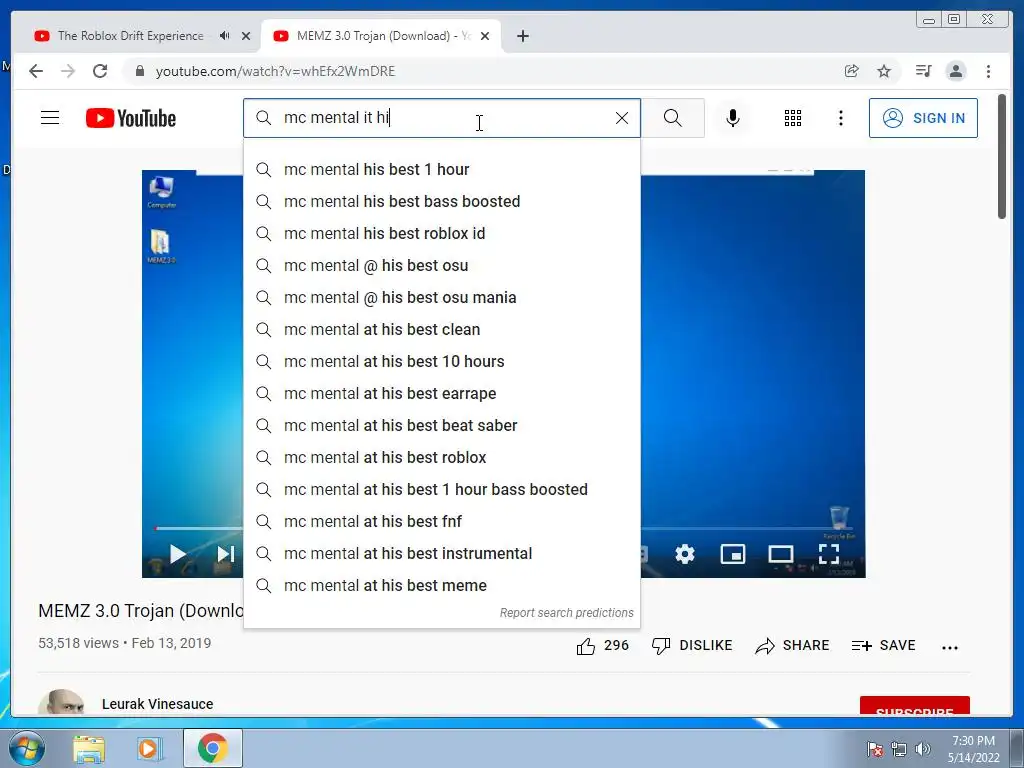The height and width of the screenshot is (768, 1024).
Task: Open Leurak Vinesauce channel avatar
Action: 61,703
